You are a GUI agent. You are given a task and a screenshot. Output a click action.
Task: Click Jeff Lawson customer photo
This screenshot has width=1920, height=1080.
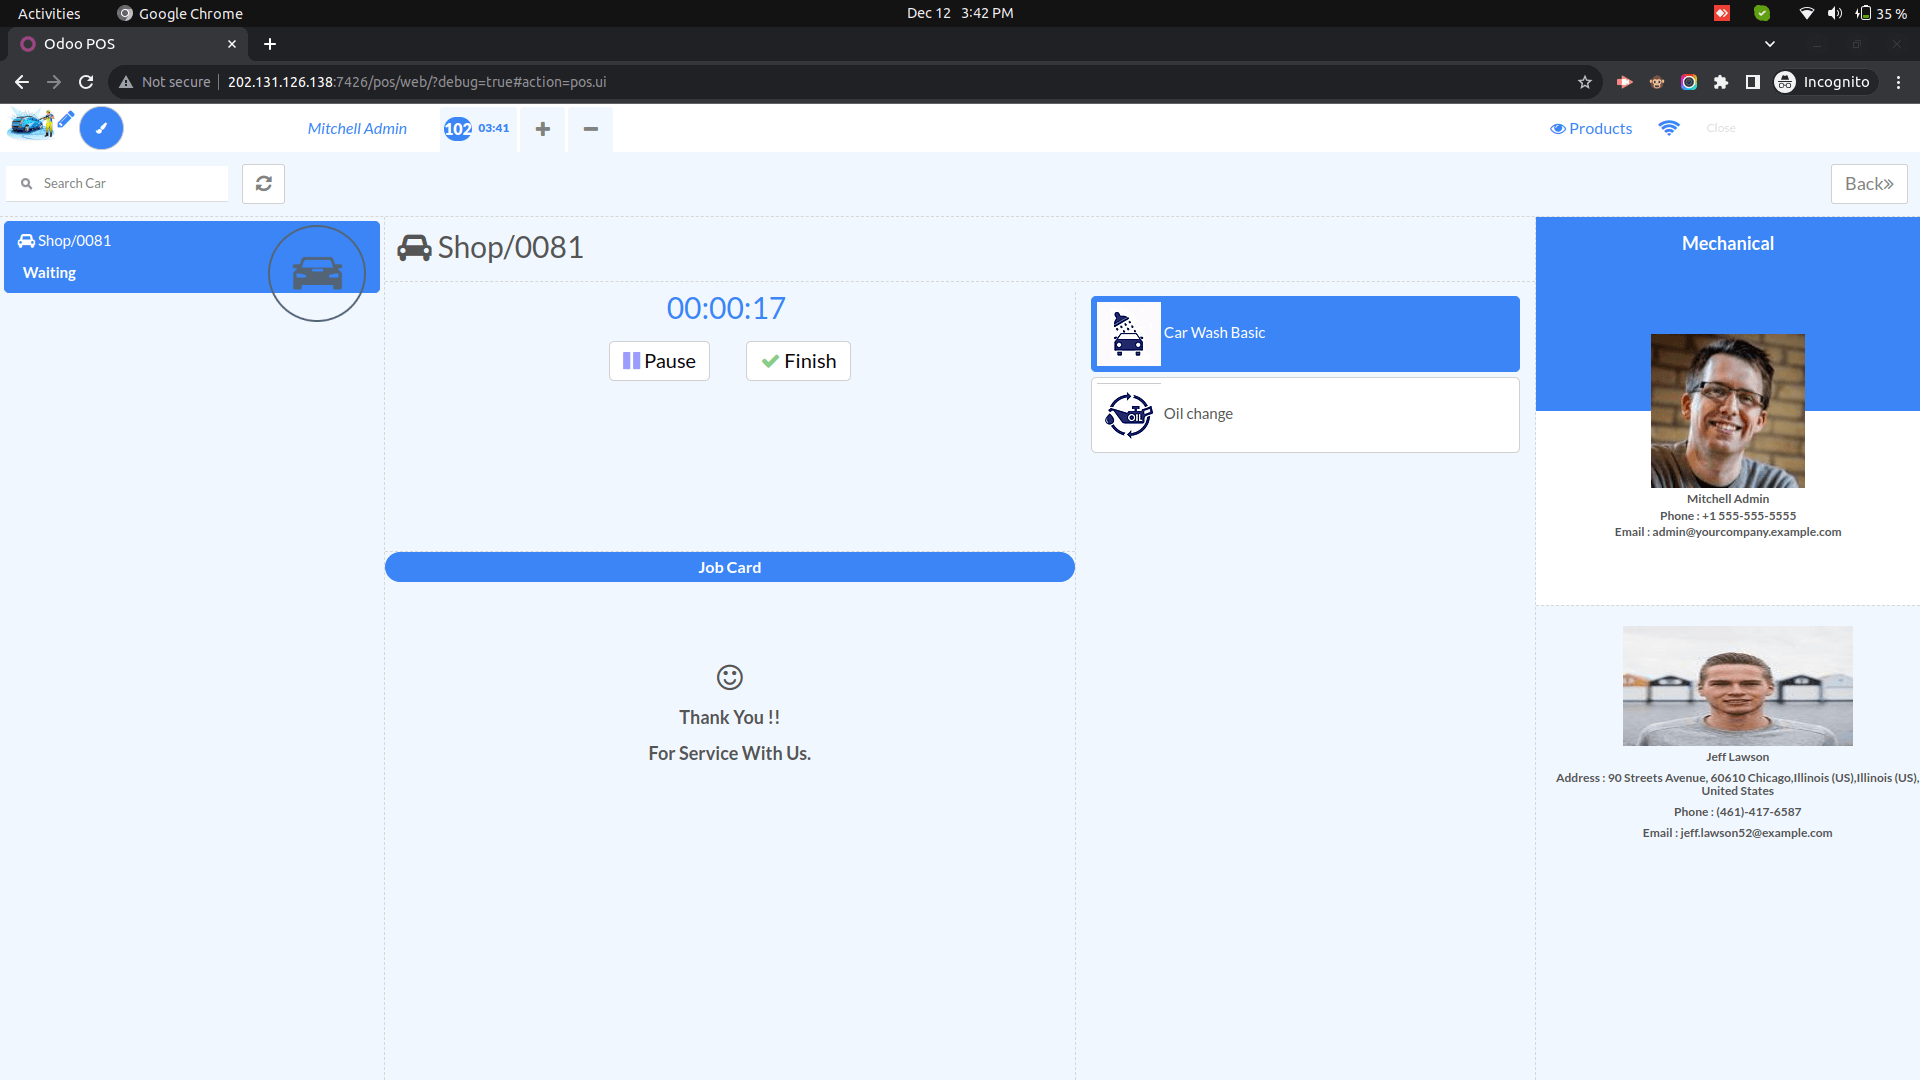click(x=1737, y=686)
